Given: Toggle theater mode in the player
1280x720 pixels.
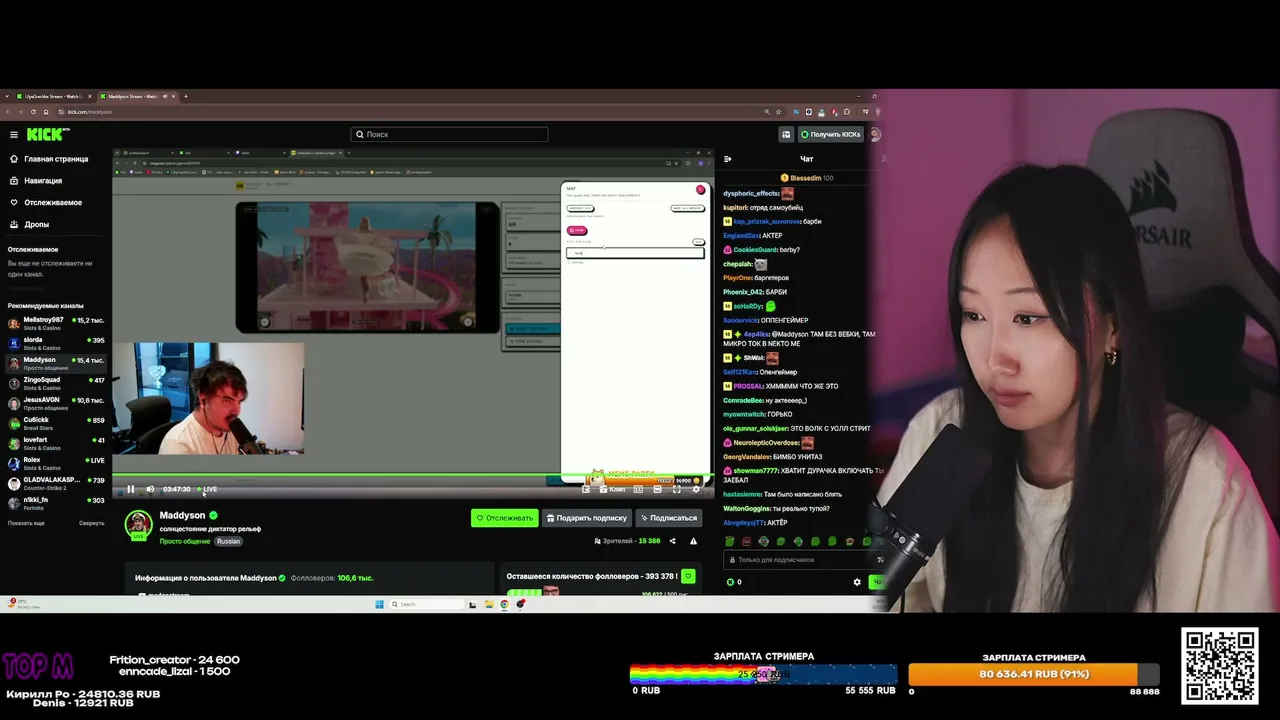Looking at the screenshot, I should coord(657,489).
